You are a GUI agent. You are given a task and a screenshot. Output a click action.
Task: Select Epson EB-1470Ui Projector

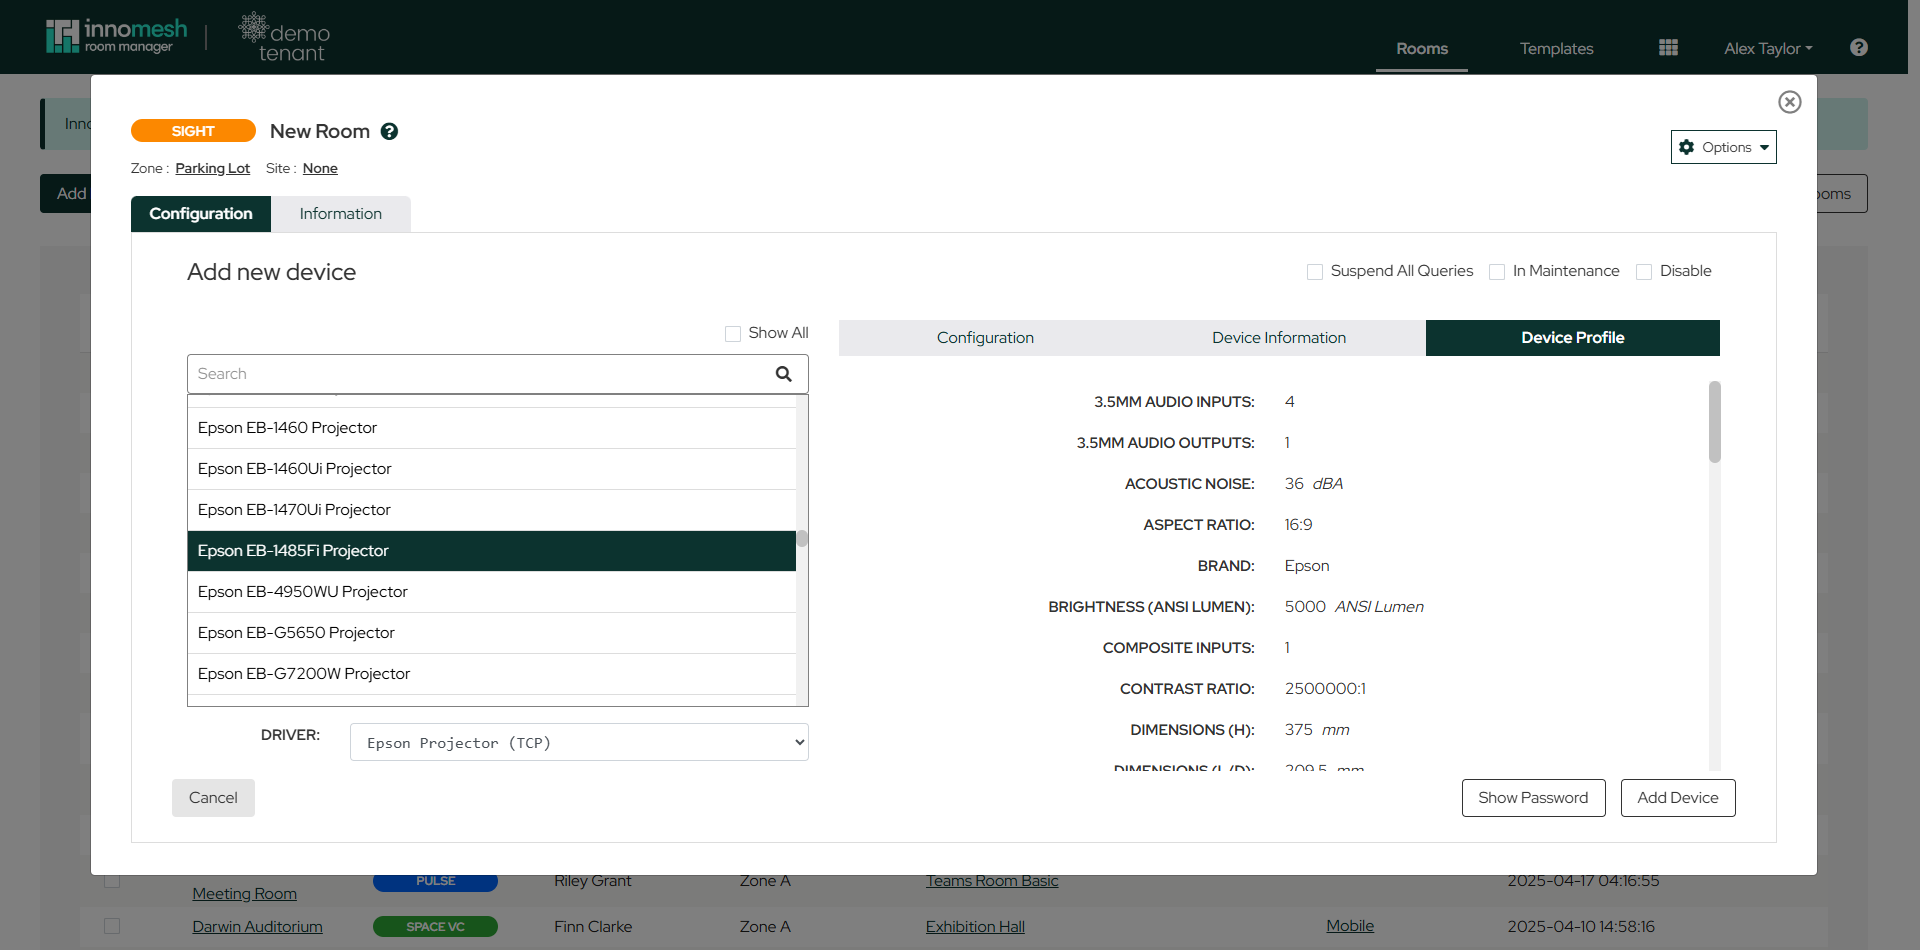tap(491, 510)
